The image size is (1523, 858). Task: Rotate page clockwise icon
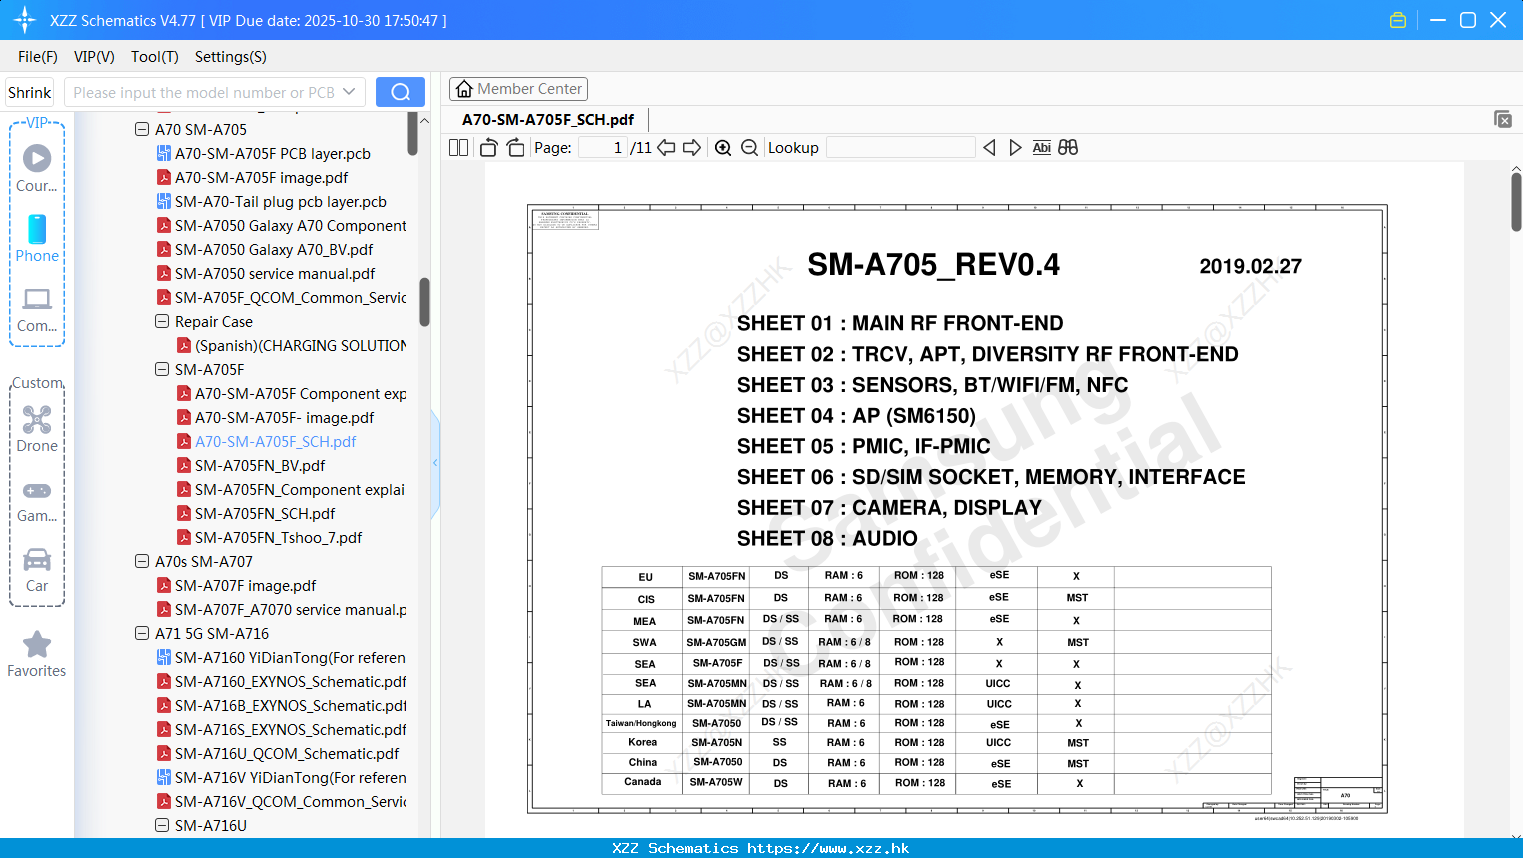[515, 147]
